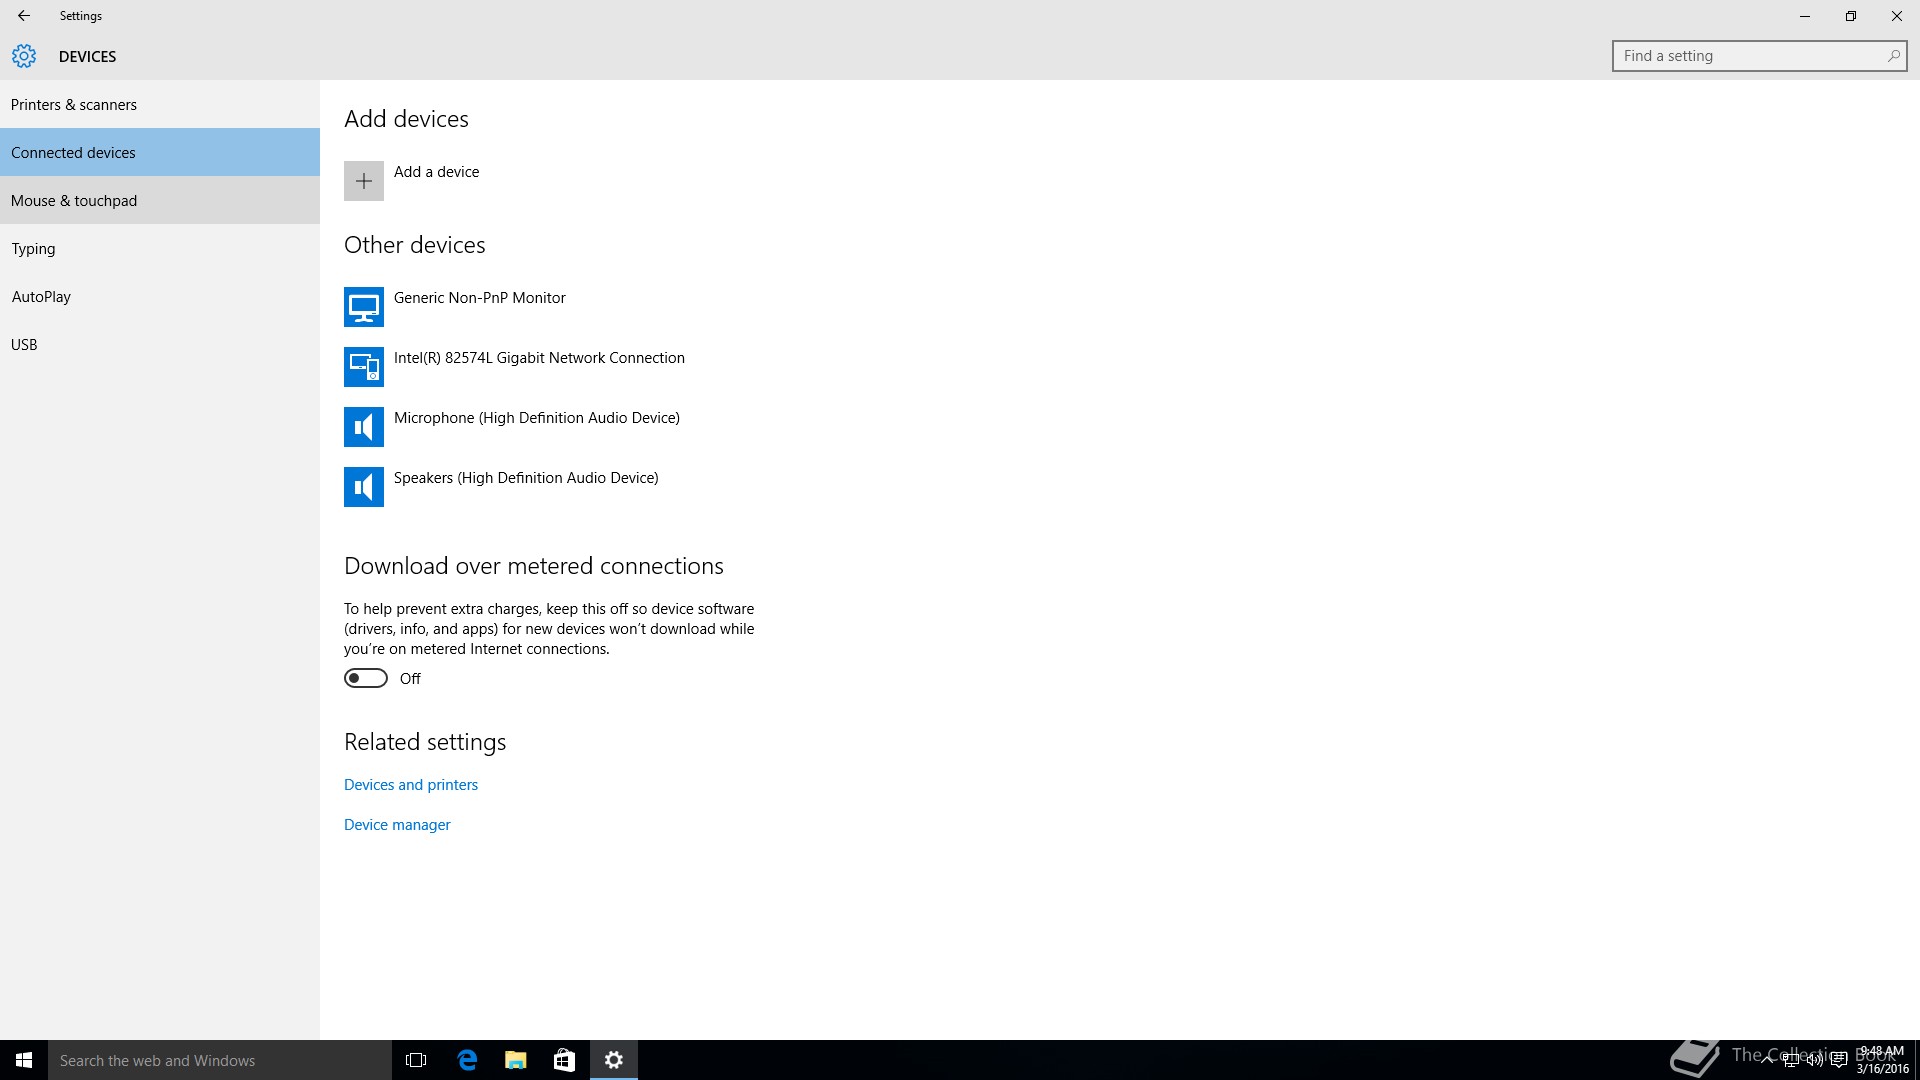Go back using the arrow icon
The height and width of the screenshot is (1080, 1920).
[24, 16]
